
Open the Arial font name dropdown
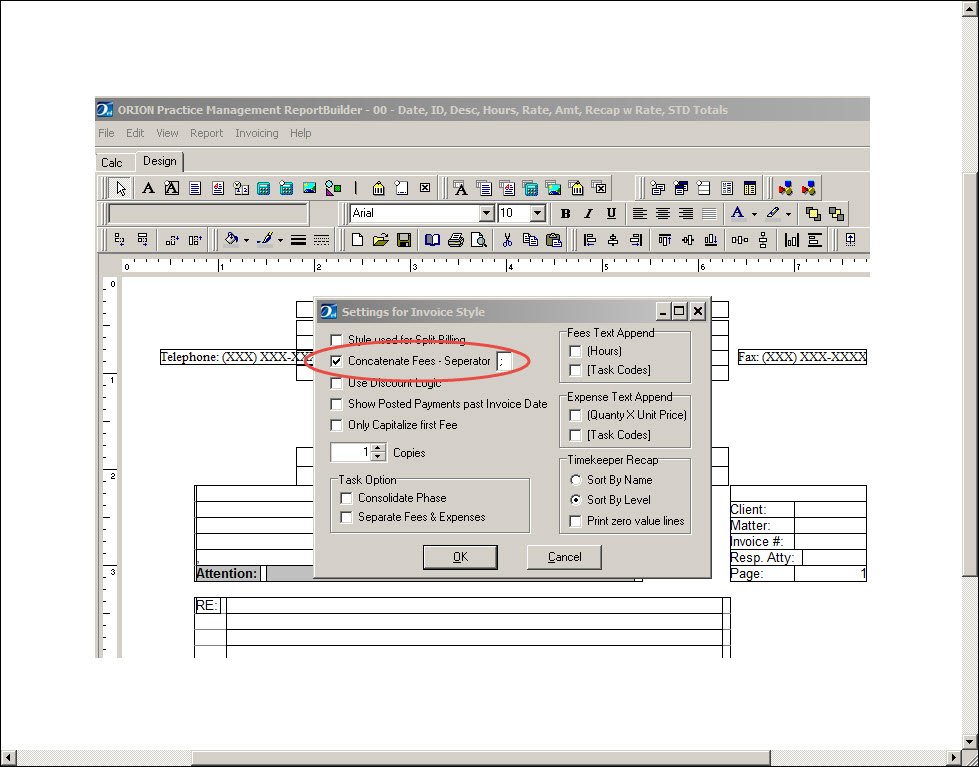click(487, 214)
